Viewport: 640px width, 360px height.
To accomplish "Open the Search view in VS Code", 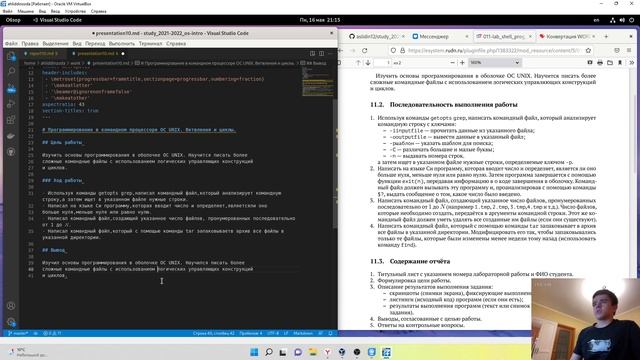I will (x=11, y=71).
